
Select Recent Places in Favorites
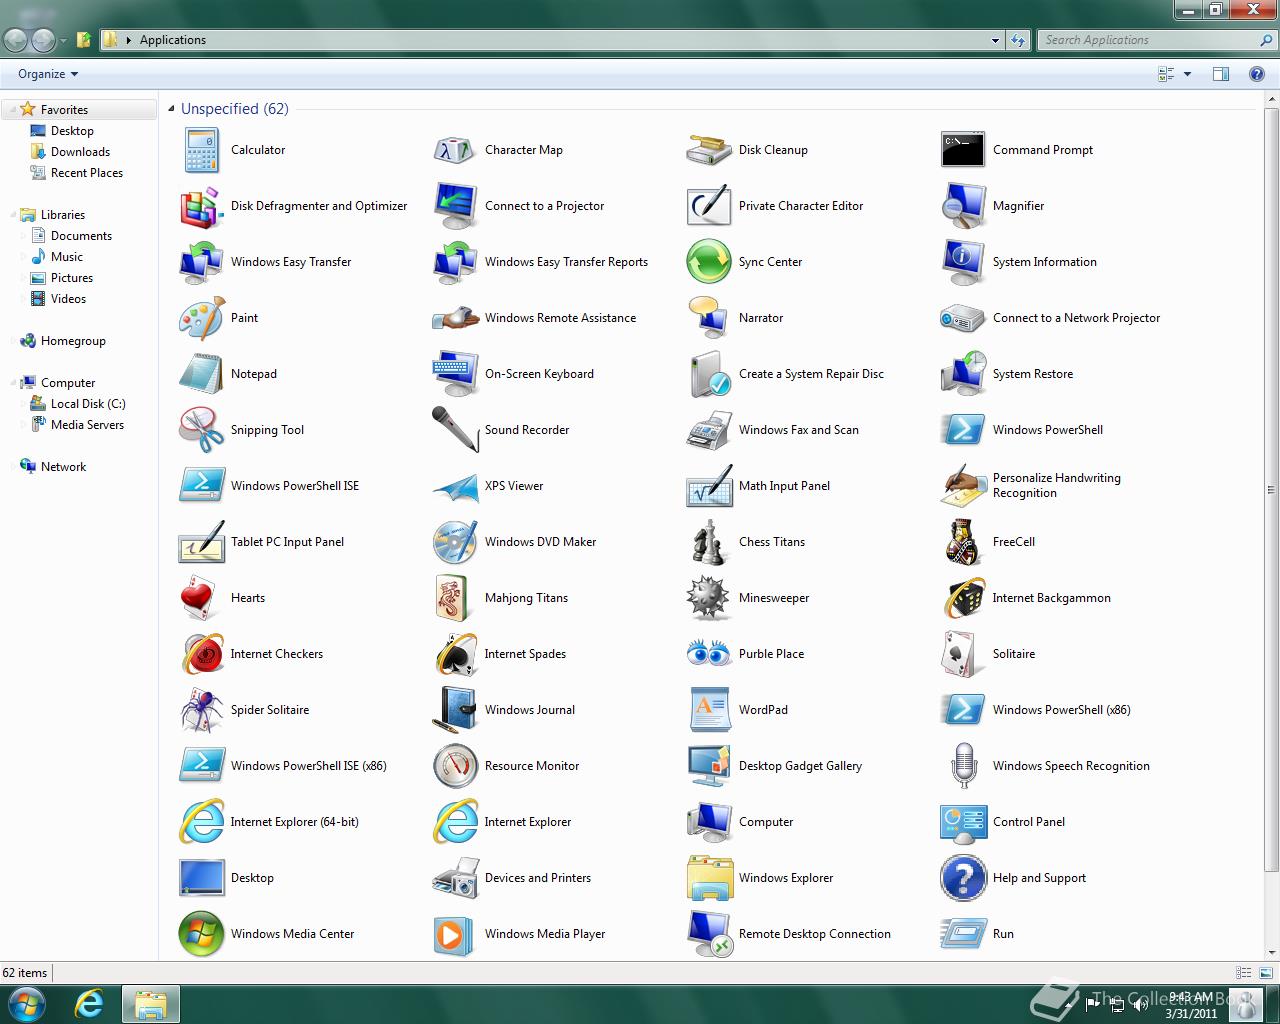click(87, 173)
